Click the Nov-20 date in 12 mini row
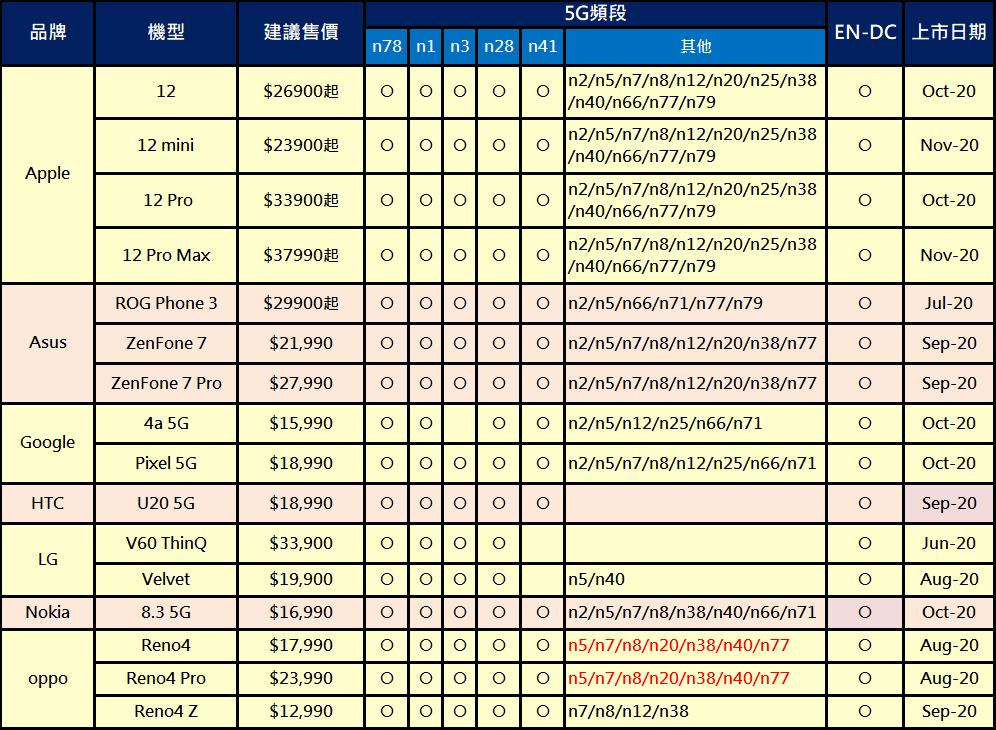The image size is (996, 730). (949, 145)
